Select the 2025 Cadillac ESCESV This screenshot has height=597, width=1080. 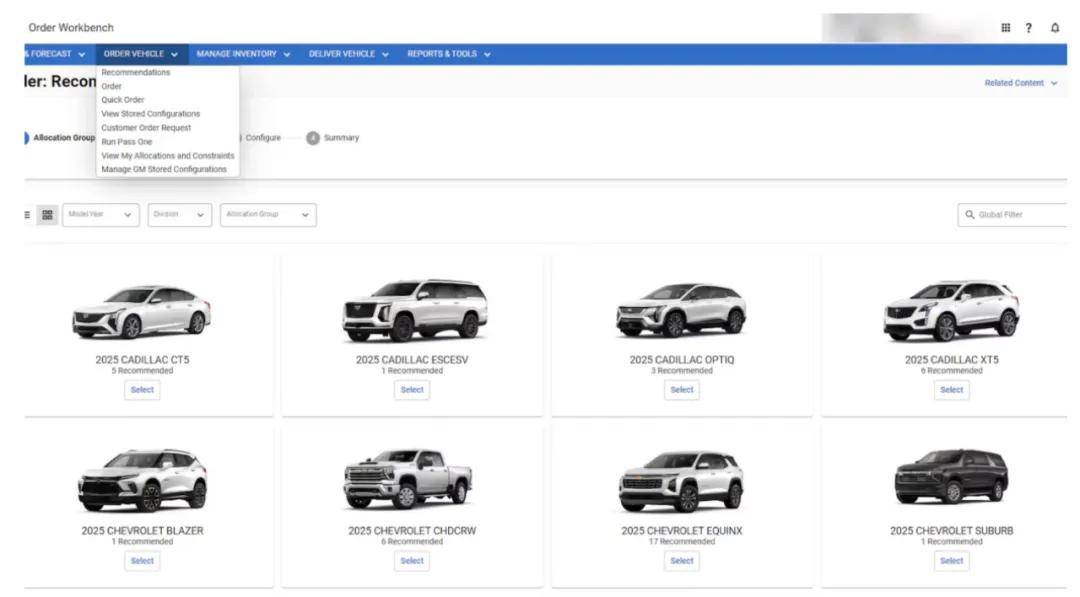pyautogui.click(x=412, y=390)
